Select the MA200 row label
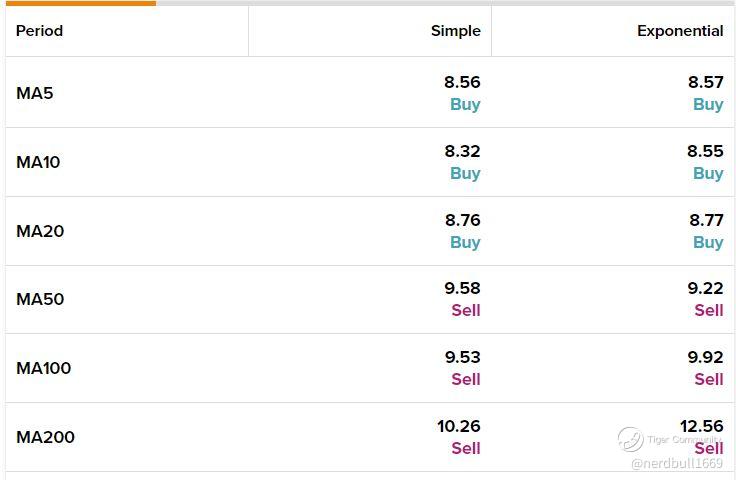Image resolution: width=736 pixels, height=480 pixels. point(46,437)
